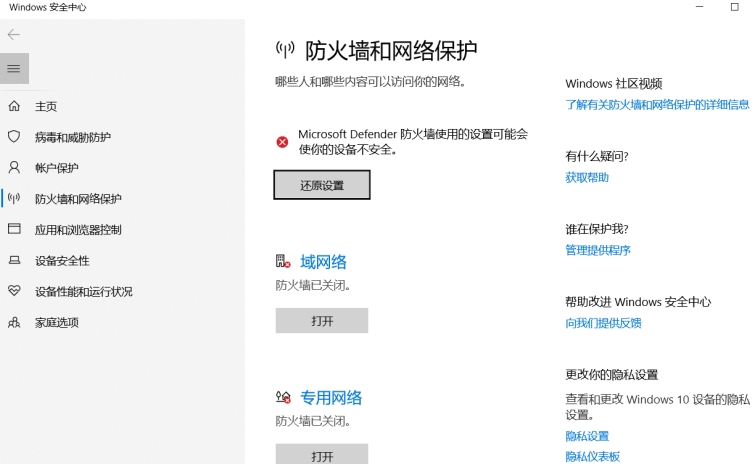Viewport: 755px width, 464px height.
Task: Open the 隐私设置 link
Action: (x=587, y=436)
